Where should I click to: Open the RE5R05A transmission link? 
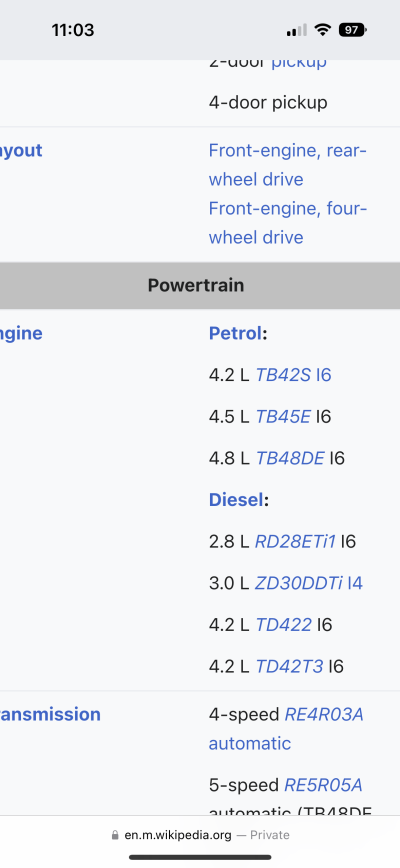pos(323,785)
